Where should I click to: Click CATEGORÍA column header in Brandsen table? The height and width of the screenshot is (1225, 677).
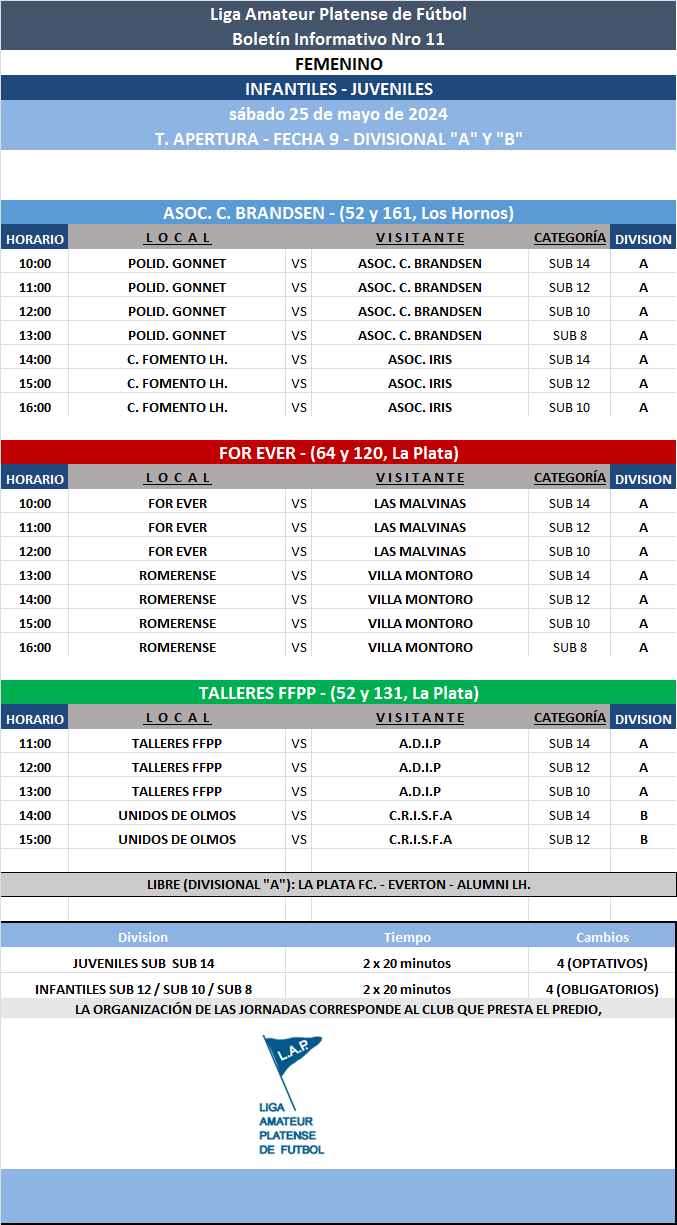tap(569, 238)
